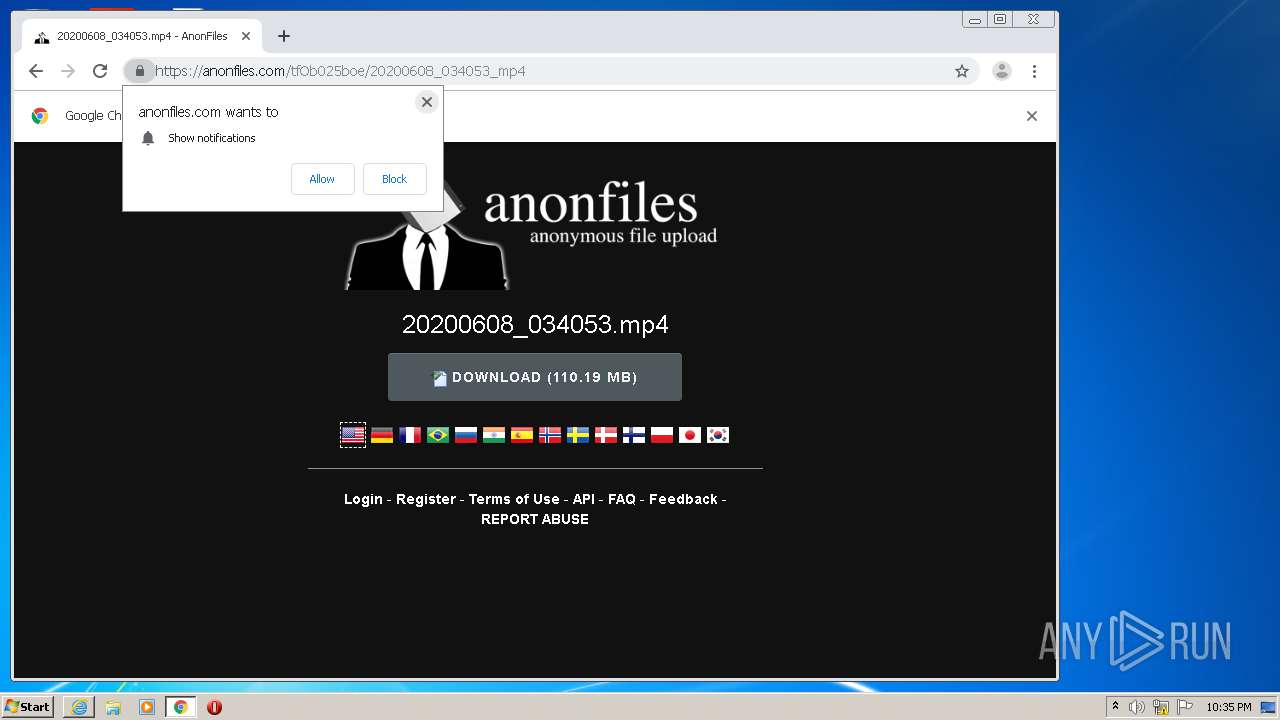This screenshot has width=1280, height=720.
Task: Open Chrome's three-dot menu
Action: 1034,71
